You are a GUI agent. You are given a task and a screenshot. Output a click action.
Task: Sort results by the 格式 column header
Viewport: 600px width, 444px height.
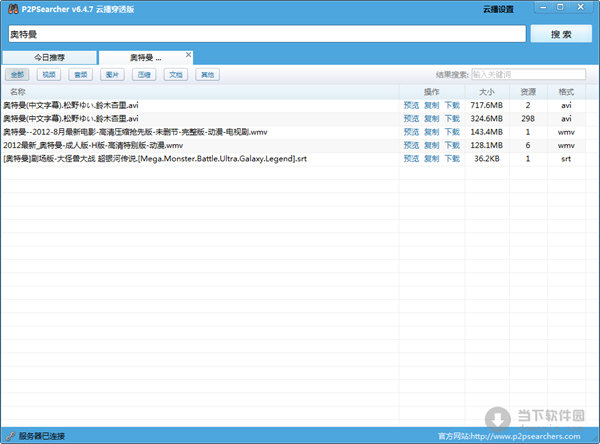coord(566,91)
